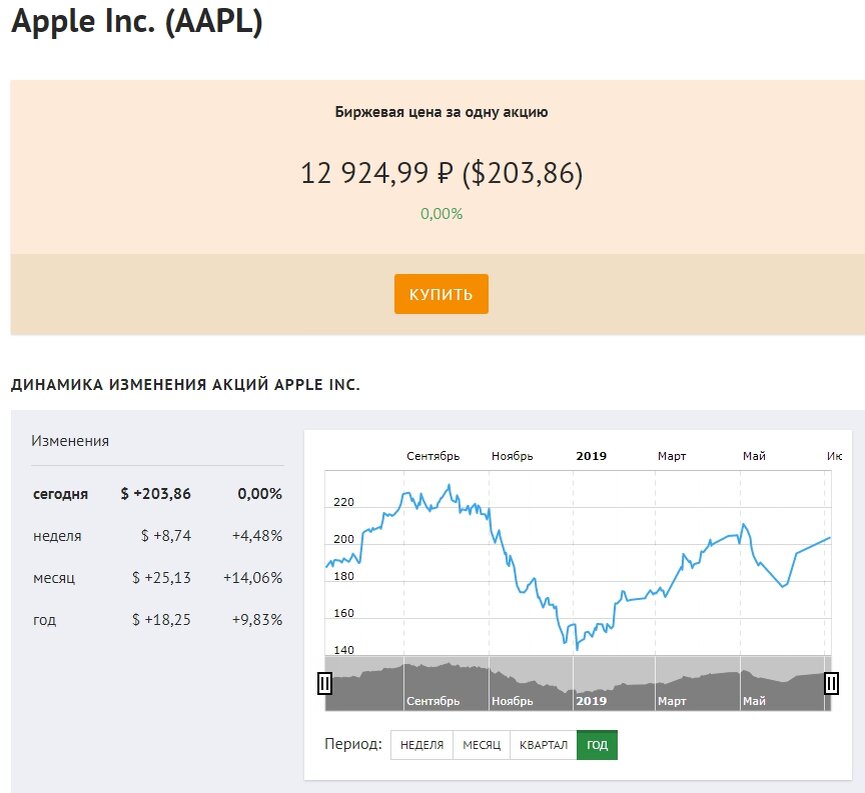Click Ноябрь label in the gray navigator strip
The width and height of the screenshot is (865, 793).
(x=513, y=701)
